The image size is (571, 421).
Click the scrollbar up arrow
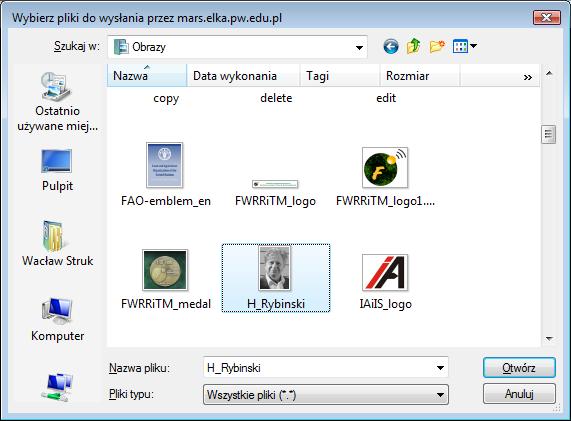pyautogui.click(x=549, y=74)
